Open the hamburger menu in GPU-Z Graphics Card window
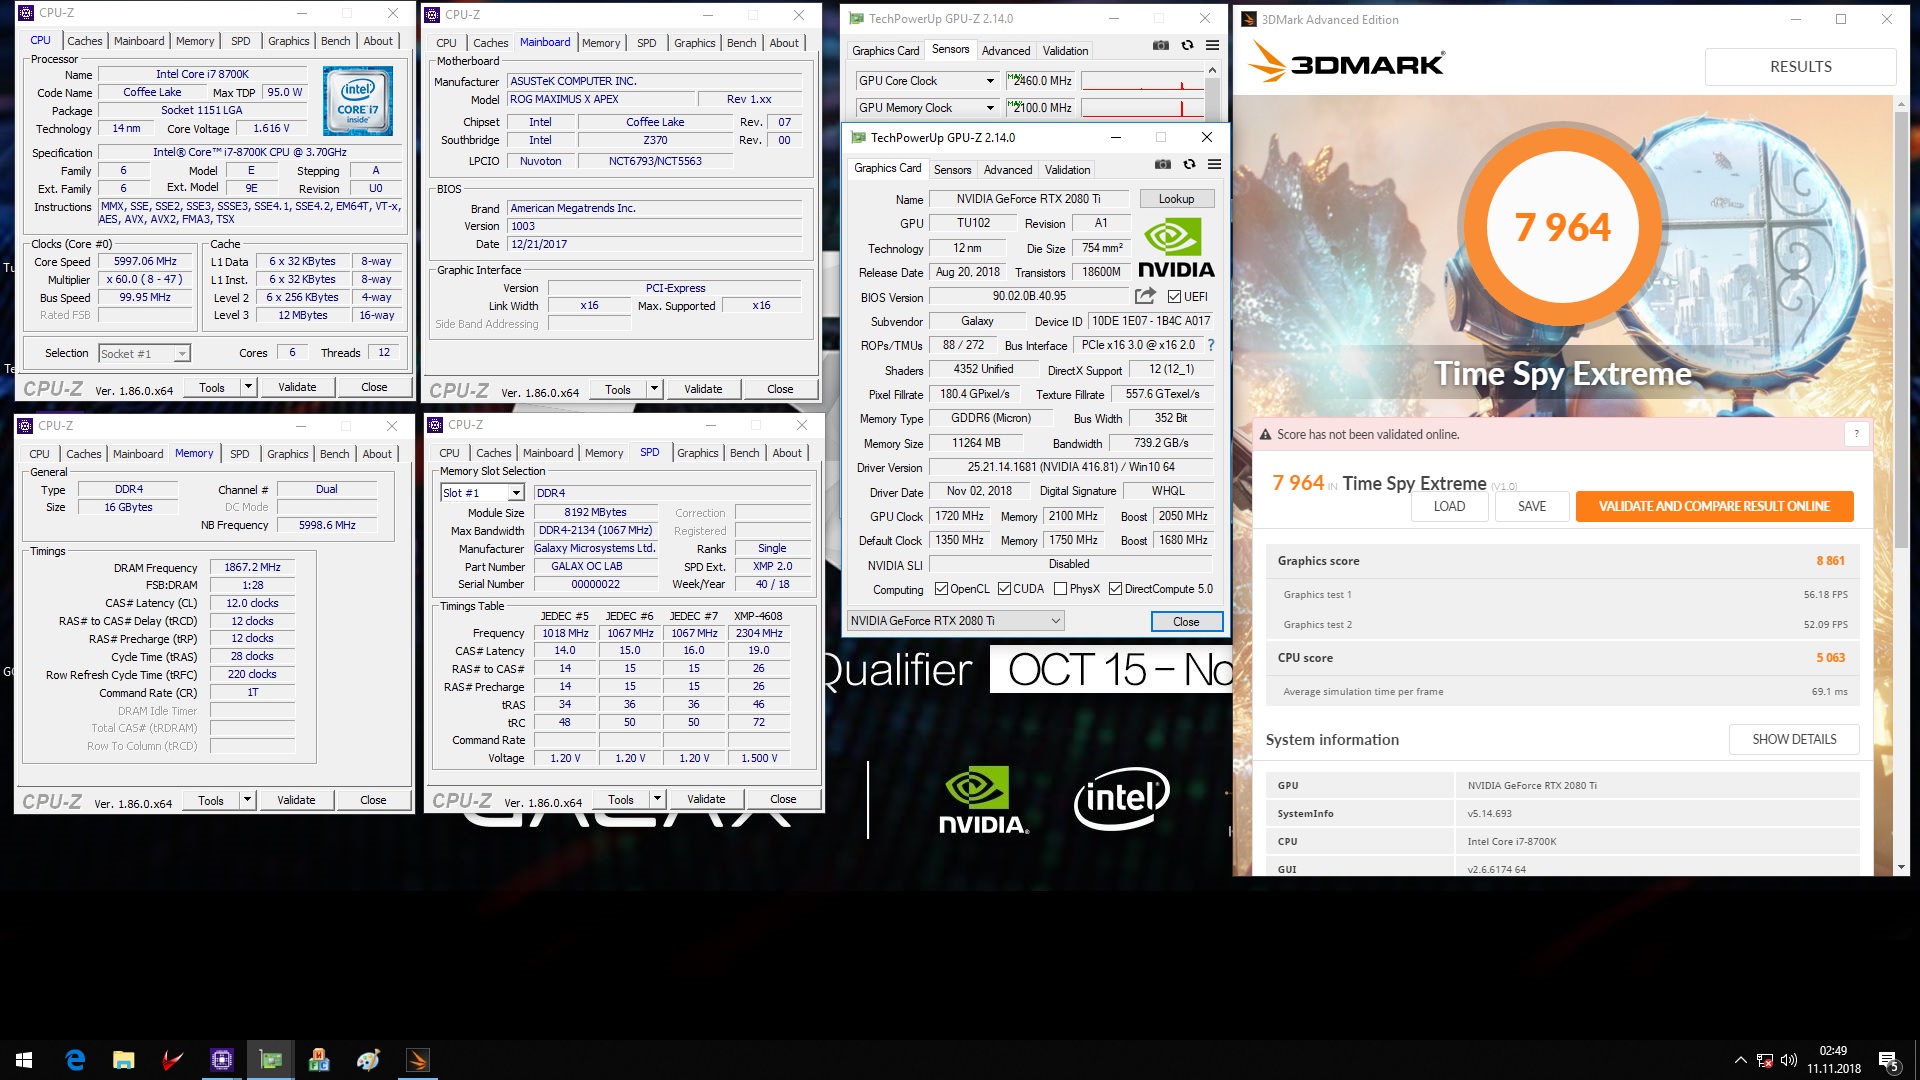Viewport: 1920px width, 1080px height. (1214, 165)
